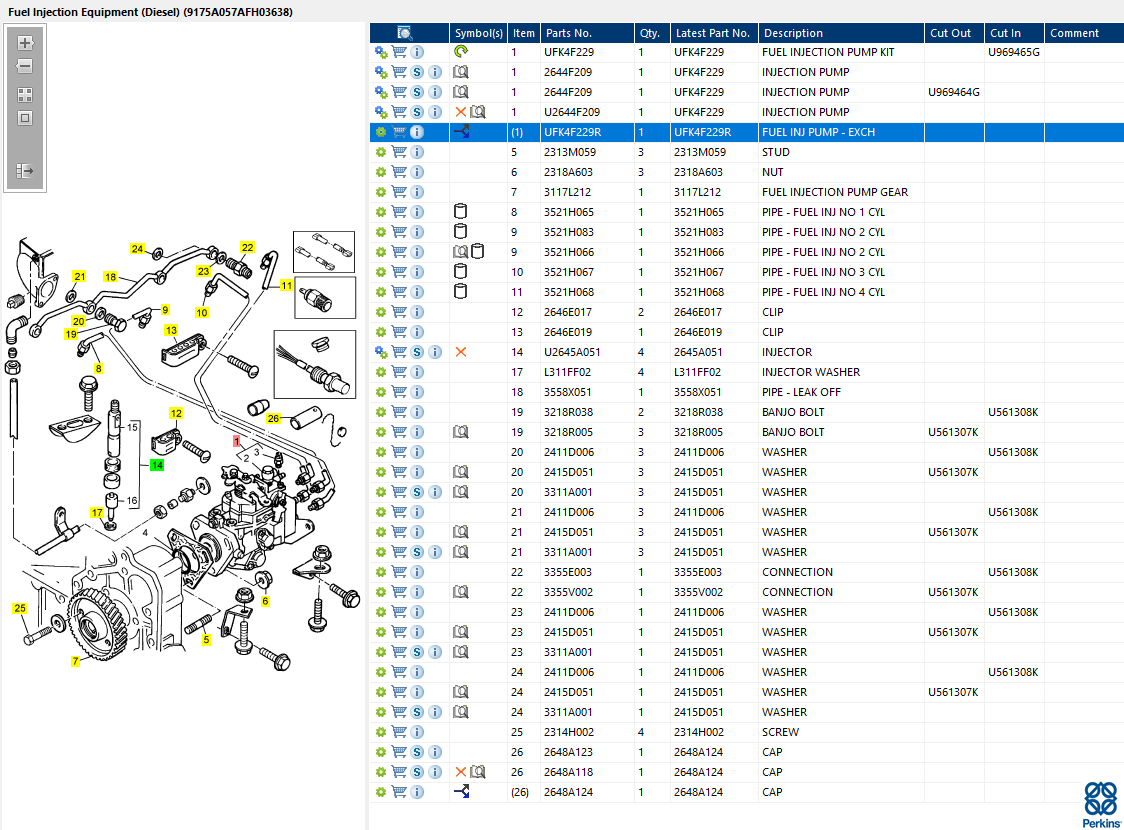
Task: Click part number 3117L212 in Parts No. column
Action: (x=568, y=193)
